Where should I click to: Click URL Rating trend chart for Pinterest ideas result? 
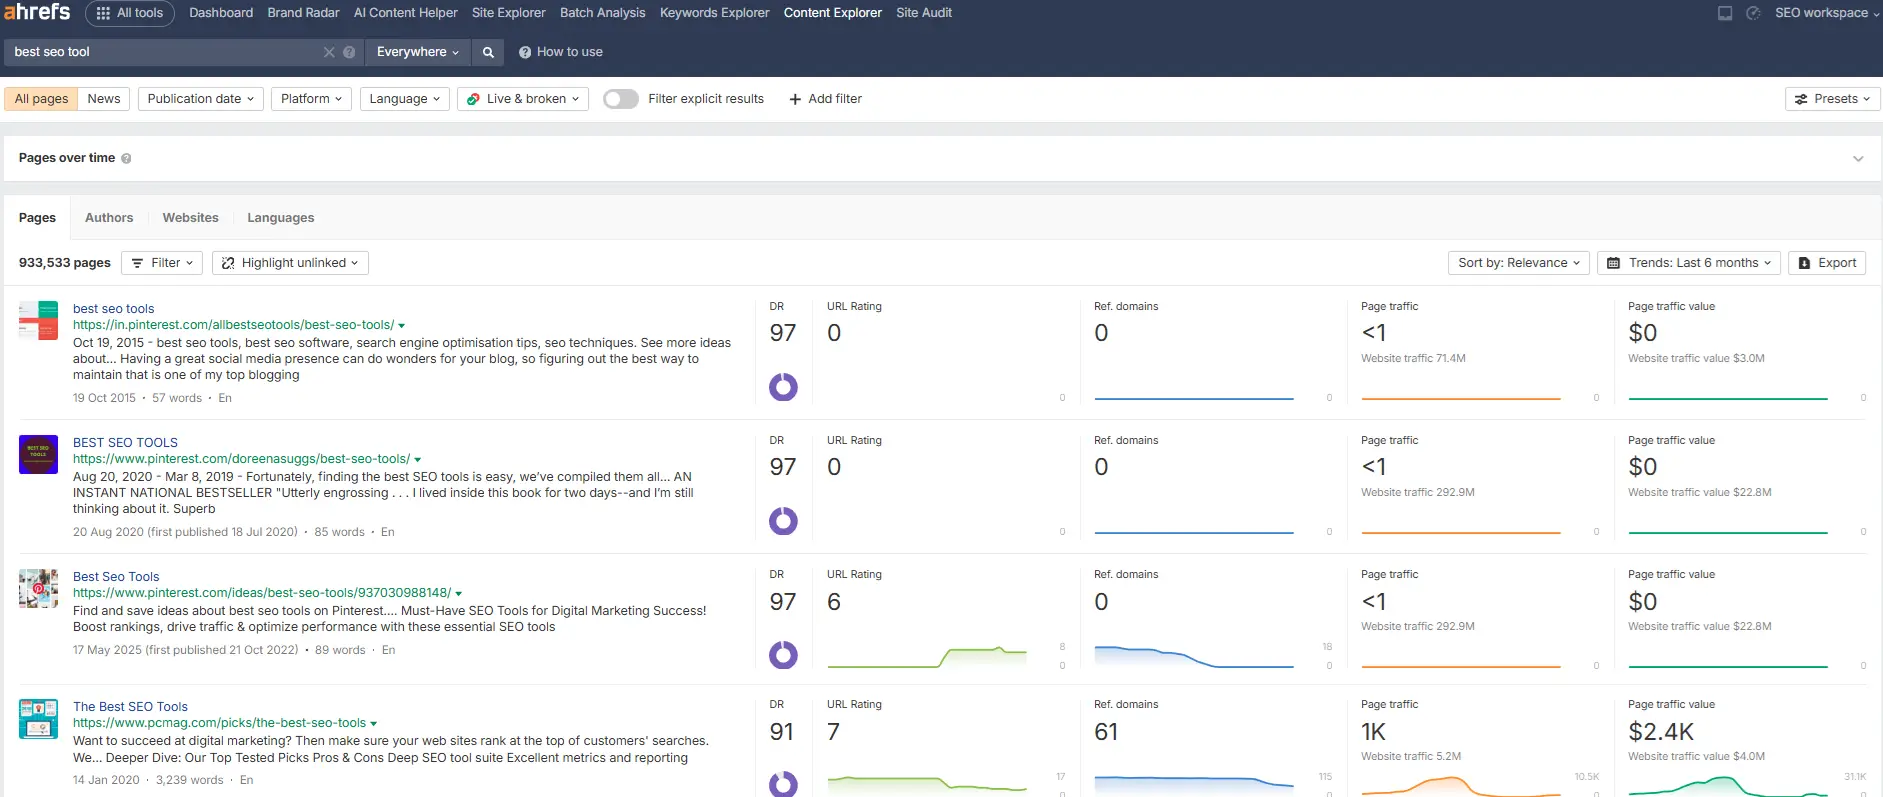(927, 656)
